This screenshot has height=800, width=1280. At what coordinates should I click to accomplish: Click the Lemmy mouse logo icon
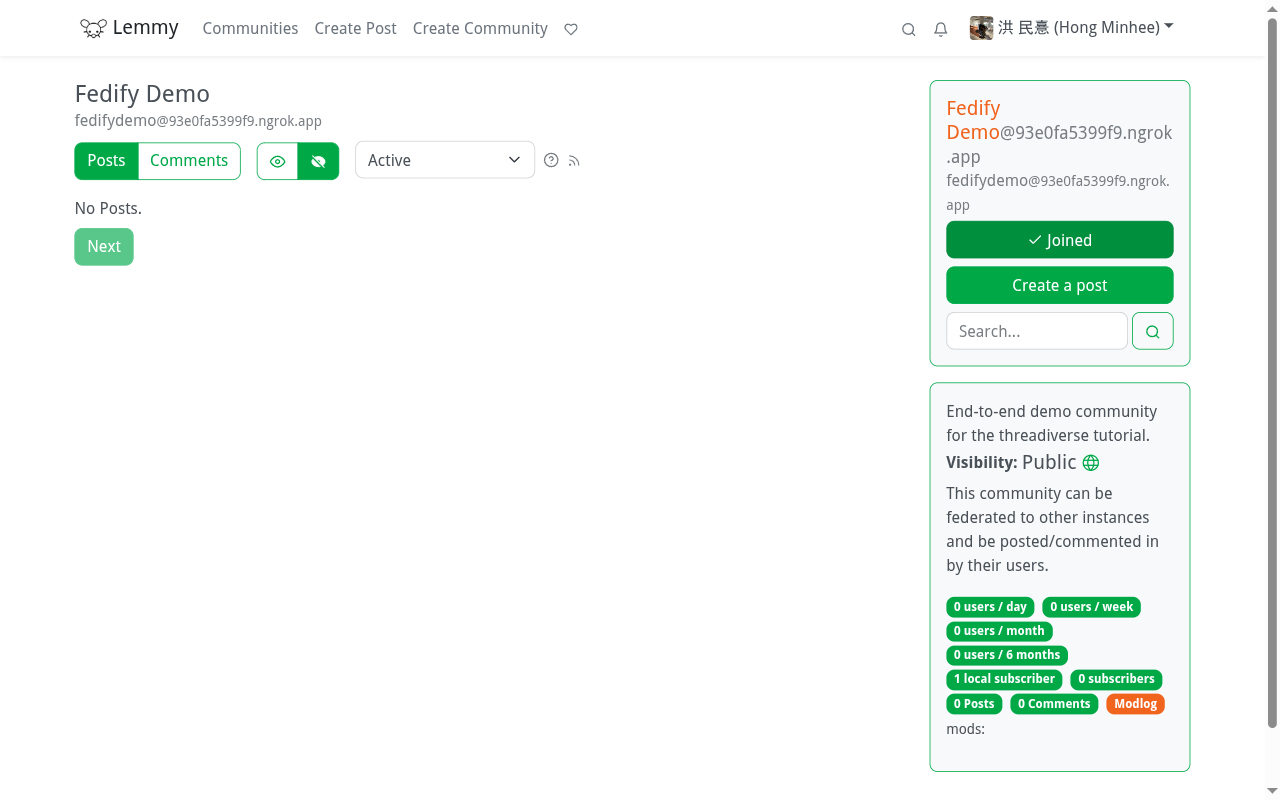point(93,28)
